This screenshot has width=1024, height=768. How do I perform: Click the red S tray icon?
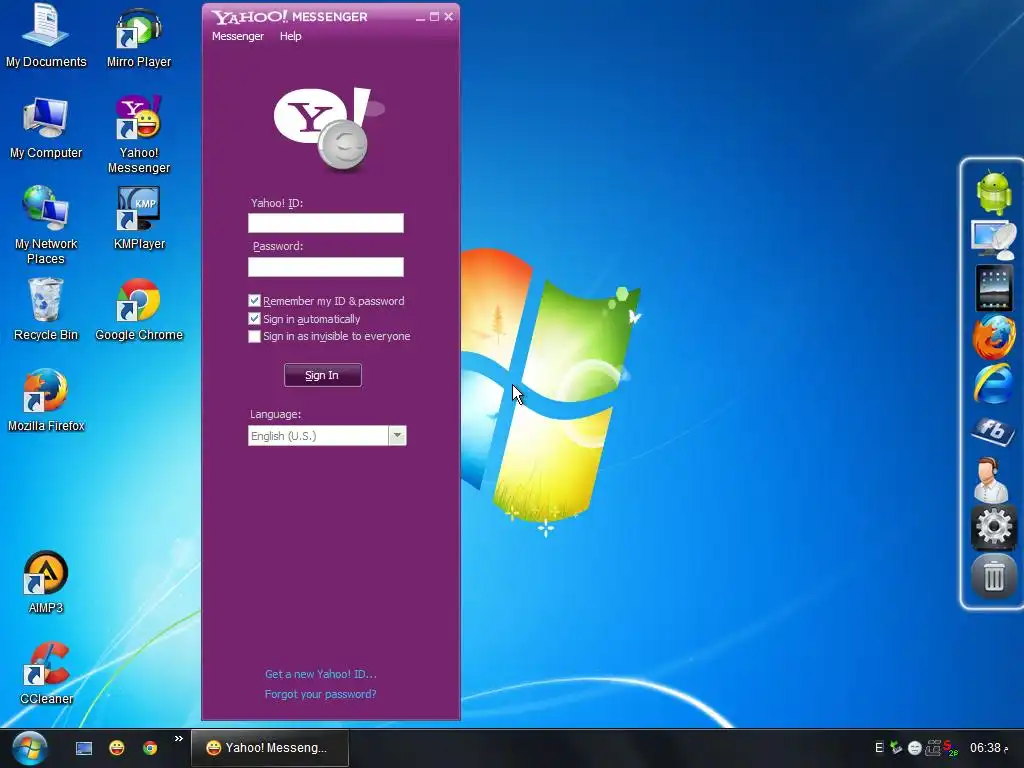950,748
